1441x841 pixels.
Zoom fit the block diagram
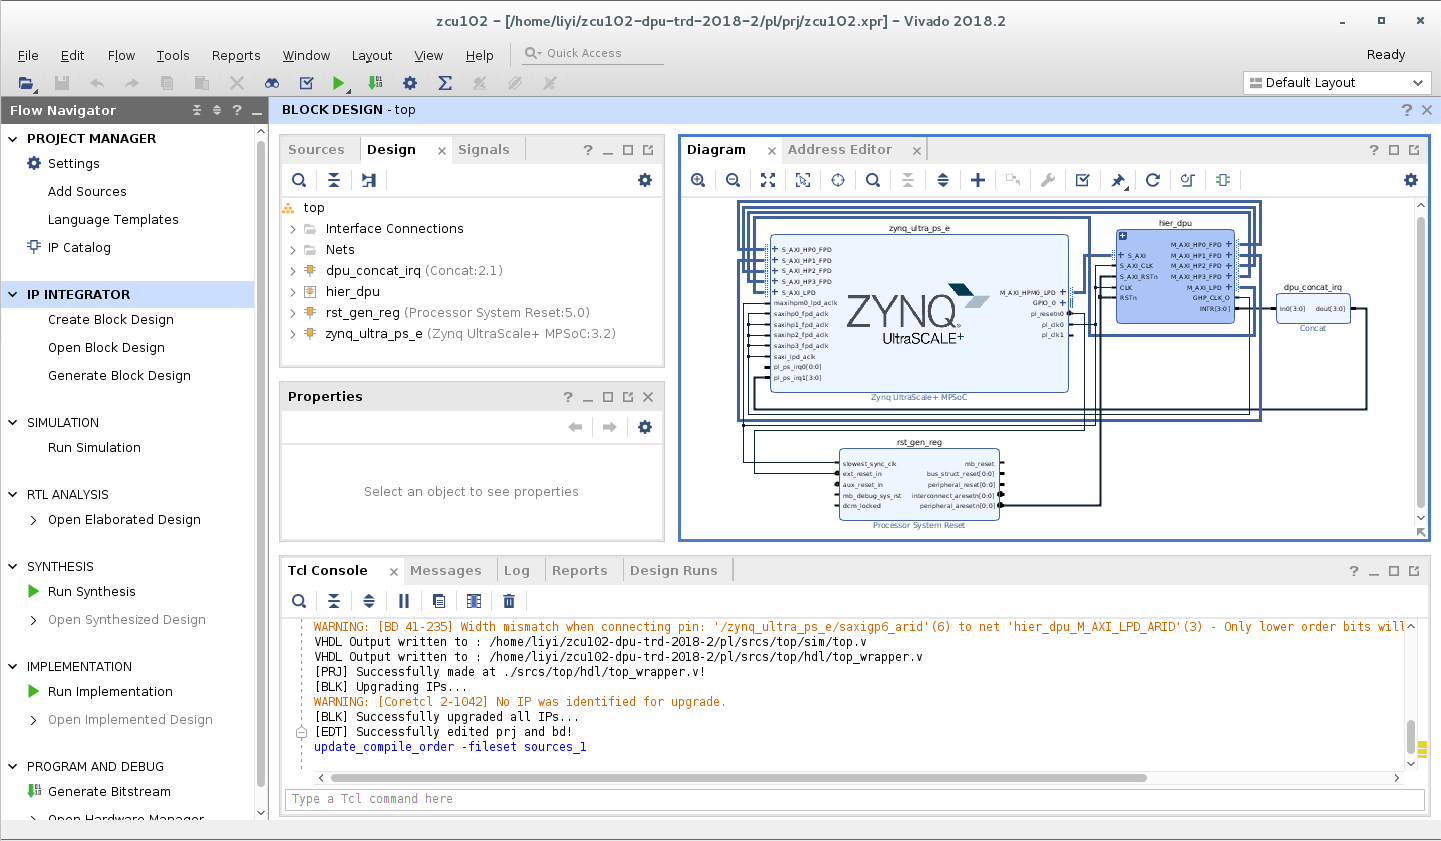(768, 180)
